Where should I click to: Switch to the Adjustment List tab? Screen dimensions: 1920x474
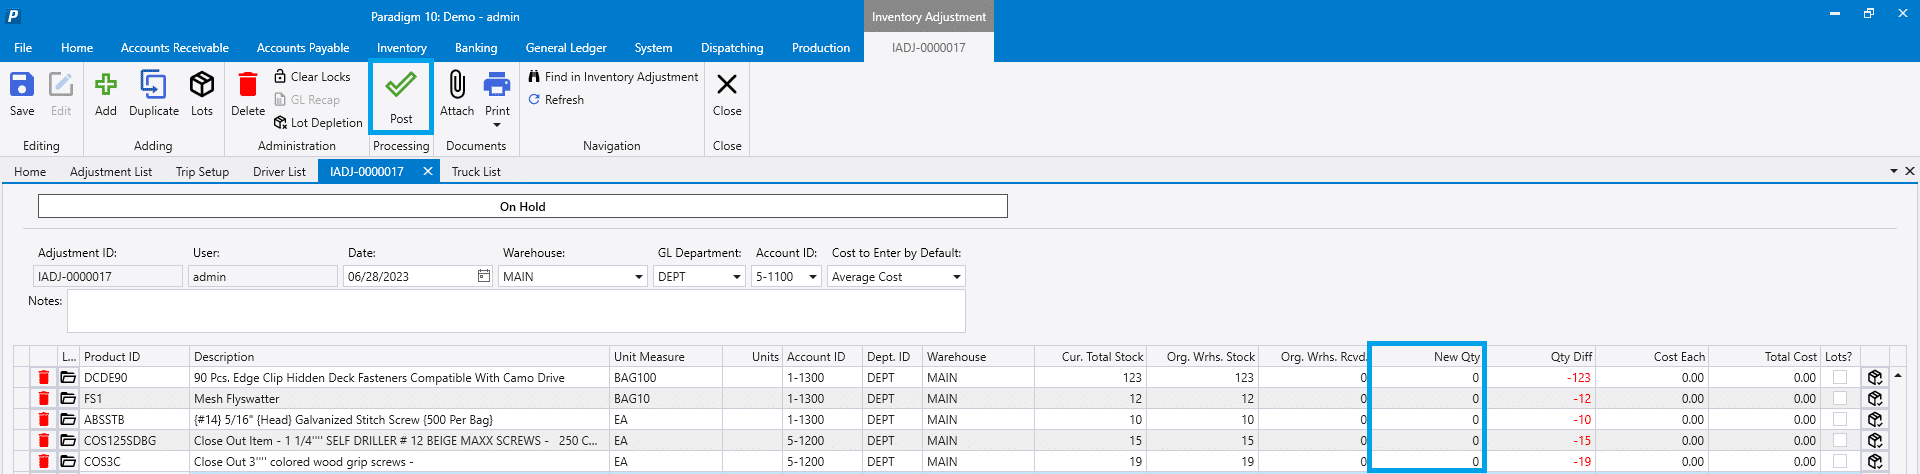tap(111, 172)
